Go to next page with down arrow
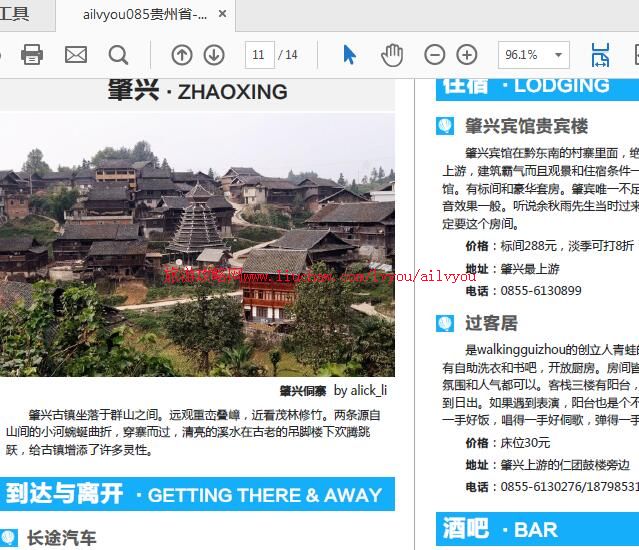Image resolution: width=639 pixels, height=550 pixels. 214,54
